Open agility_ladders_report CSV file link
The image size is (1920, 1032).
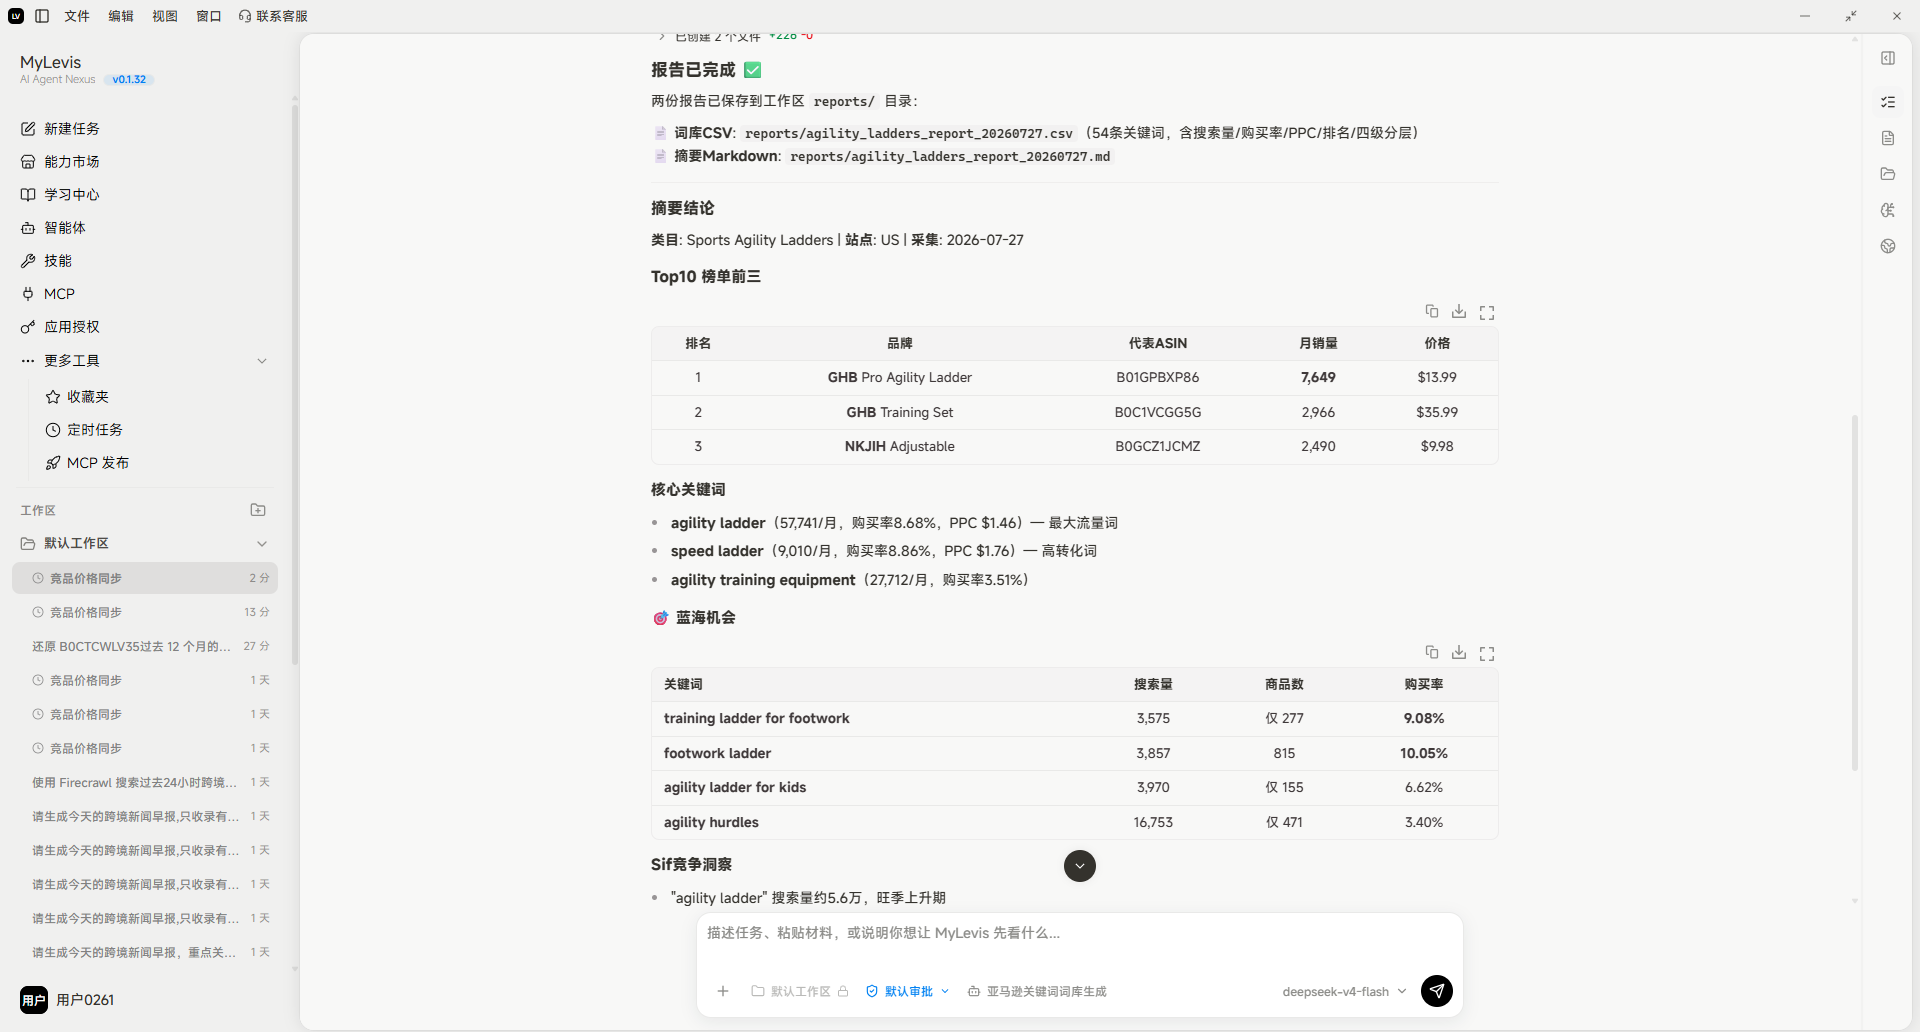point(908,133)
